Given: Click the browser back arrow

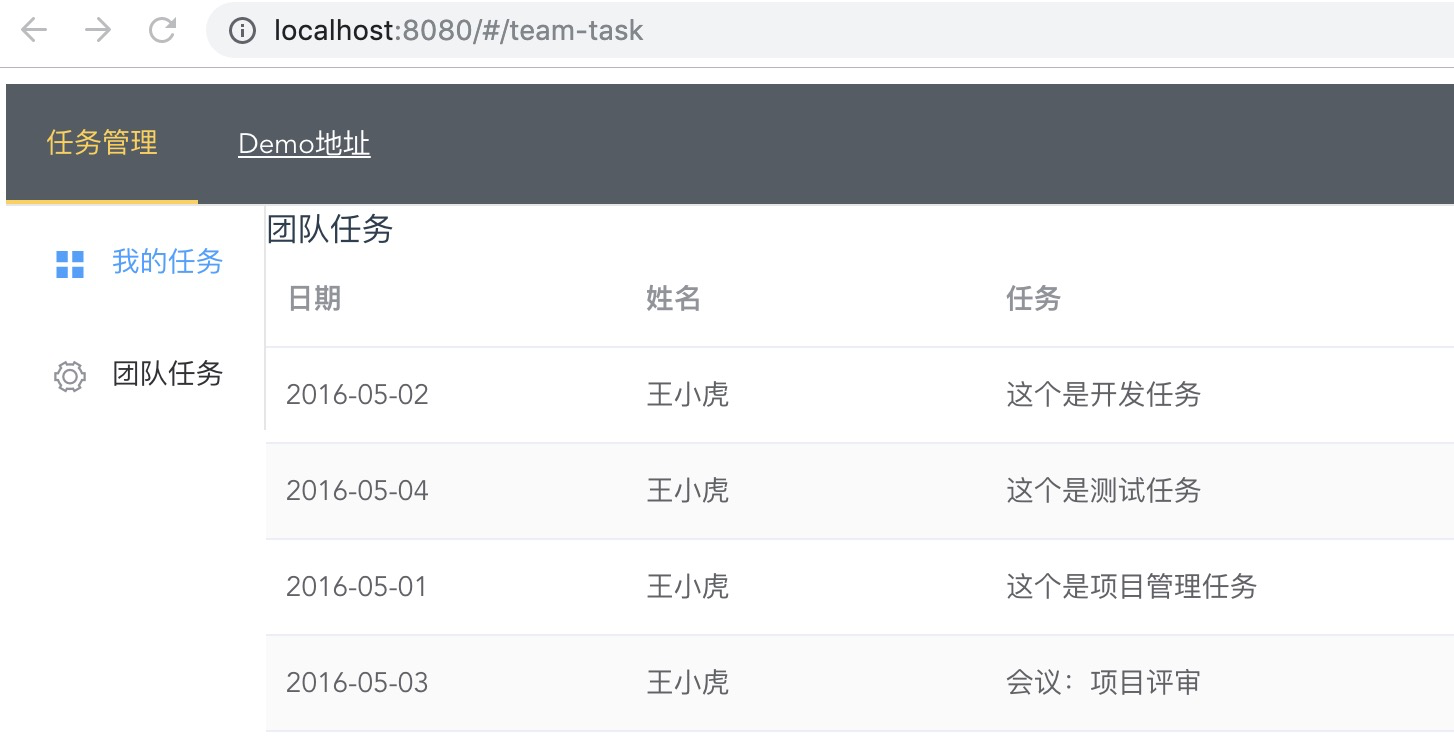Looking at the screenshot, I should pyautogui.click(x=34, y=31).
